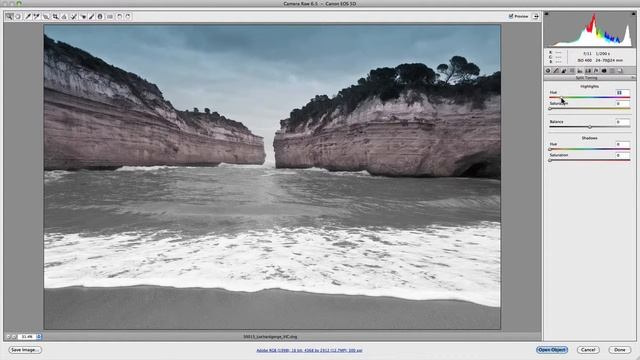Select the Straighten tool
Image resolution: width=640 pixels, height=360 pixels.
[x=64, y=17]
